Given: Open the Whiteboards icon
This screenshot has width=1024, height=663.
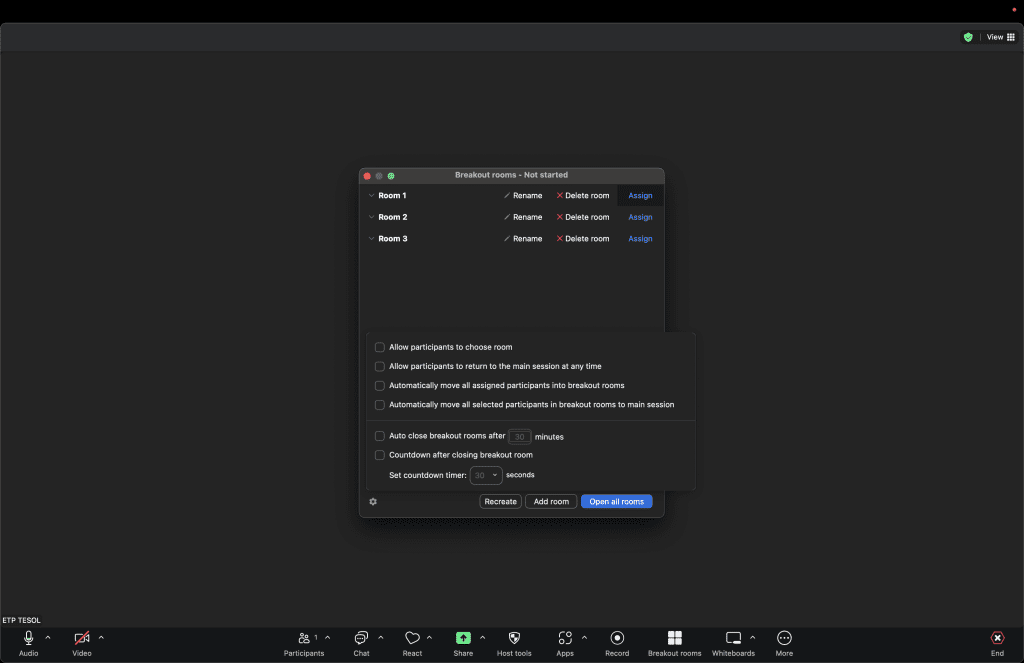Looking at the screenshot, I should click(x=733, y=638).
